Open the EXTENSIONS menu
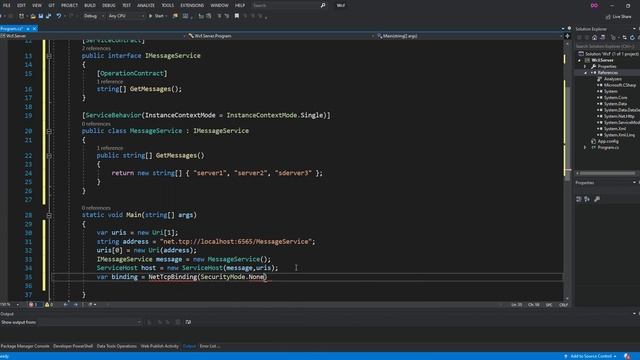Screen dimensions: 640x360 (x=192, y=5)
